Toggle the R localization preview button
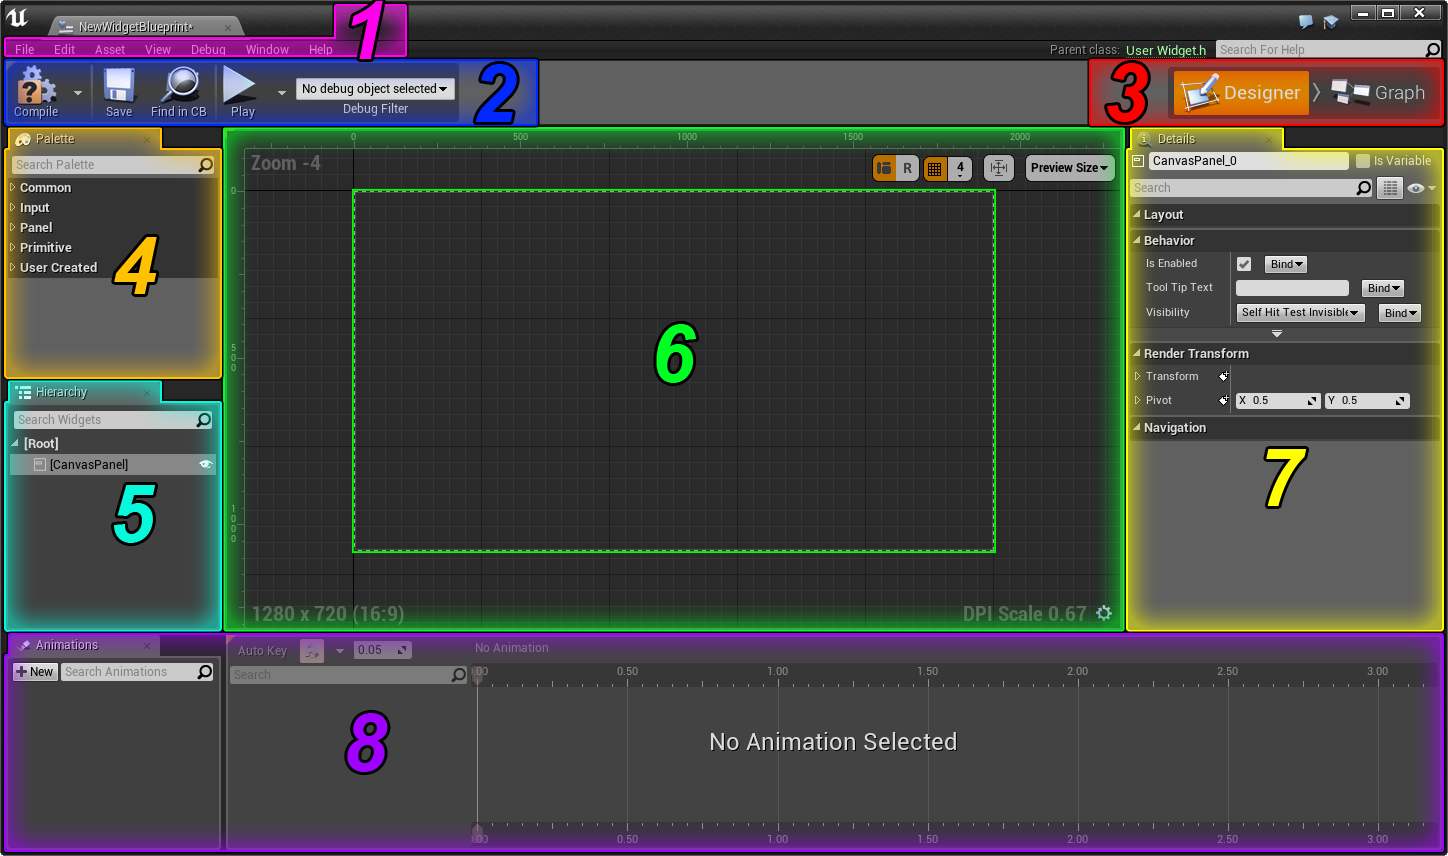This screenshot has height=856, width=1448. [x=907, y=168]
